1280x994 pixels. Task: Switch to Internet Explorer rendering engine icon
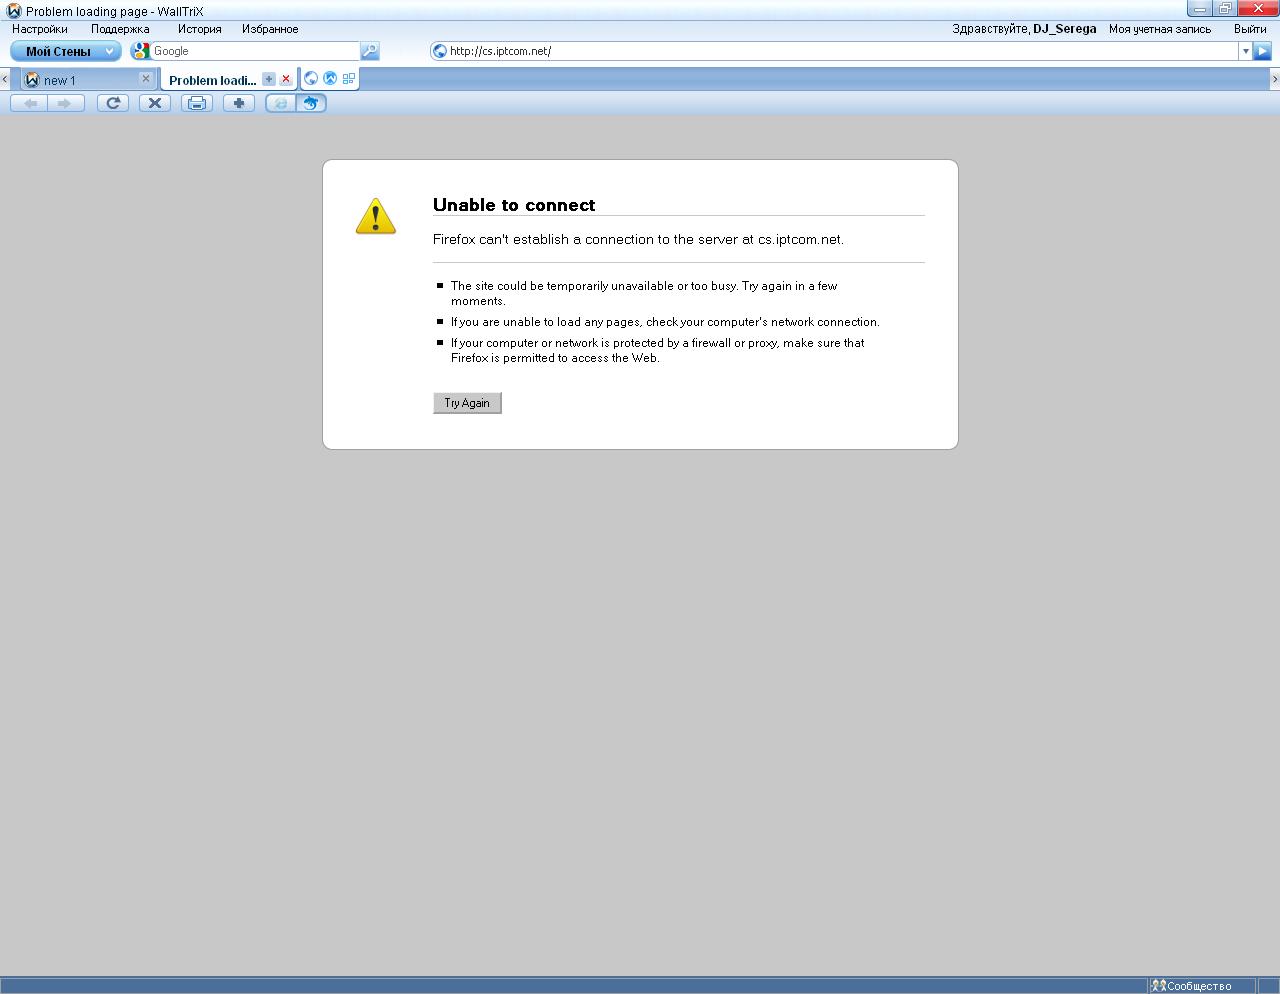coord(281,103)
